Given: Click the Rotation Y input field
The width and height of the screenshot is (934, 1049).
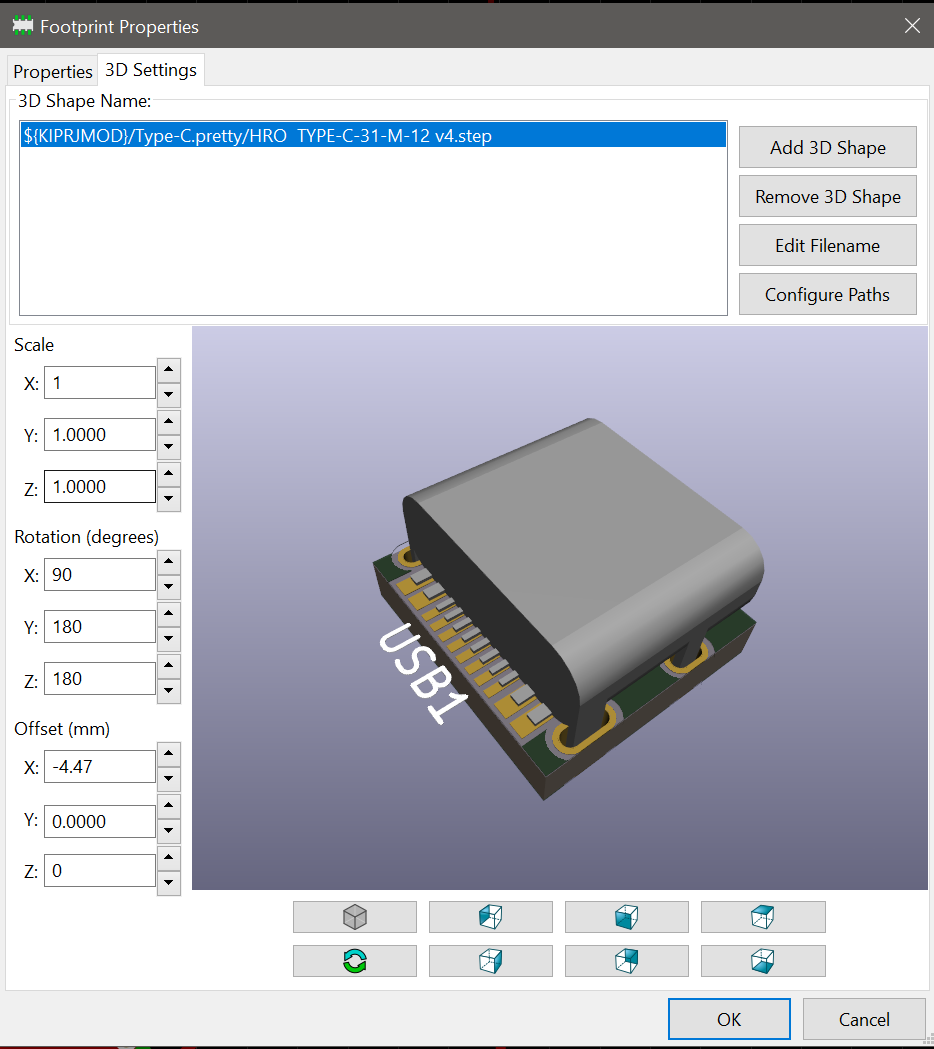Looking at the screenshot, I should (99, 627).
